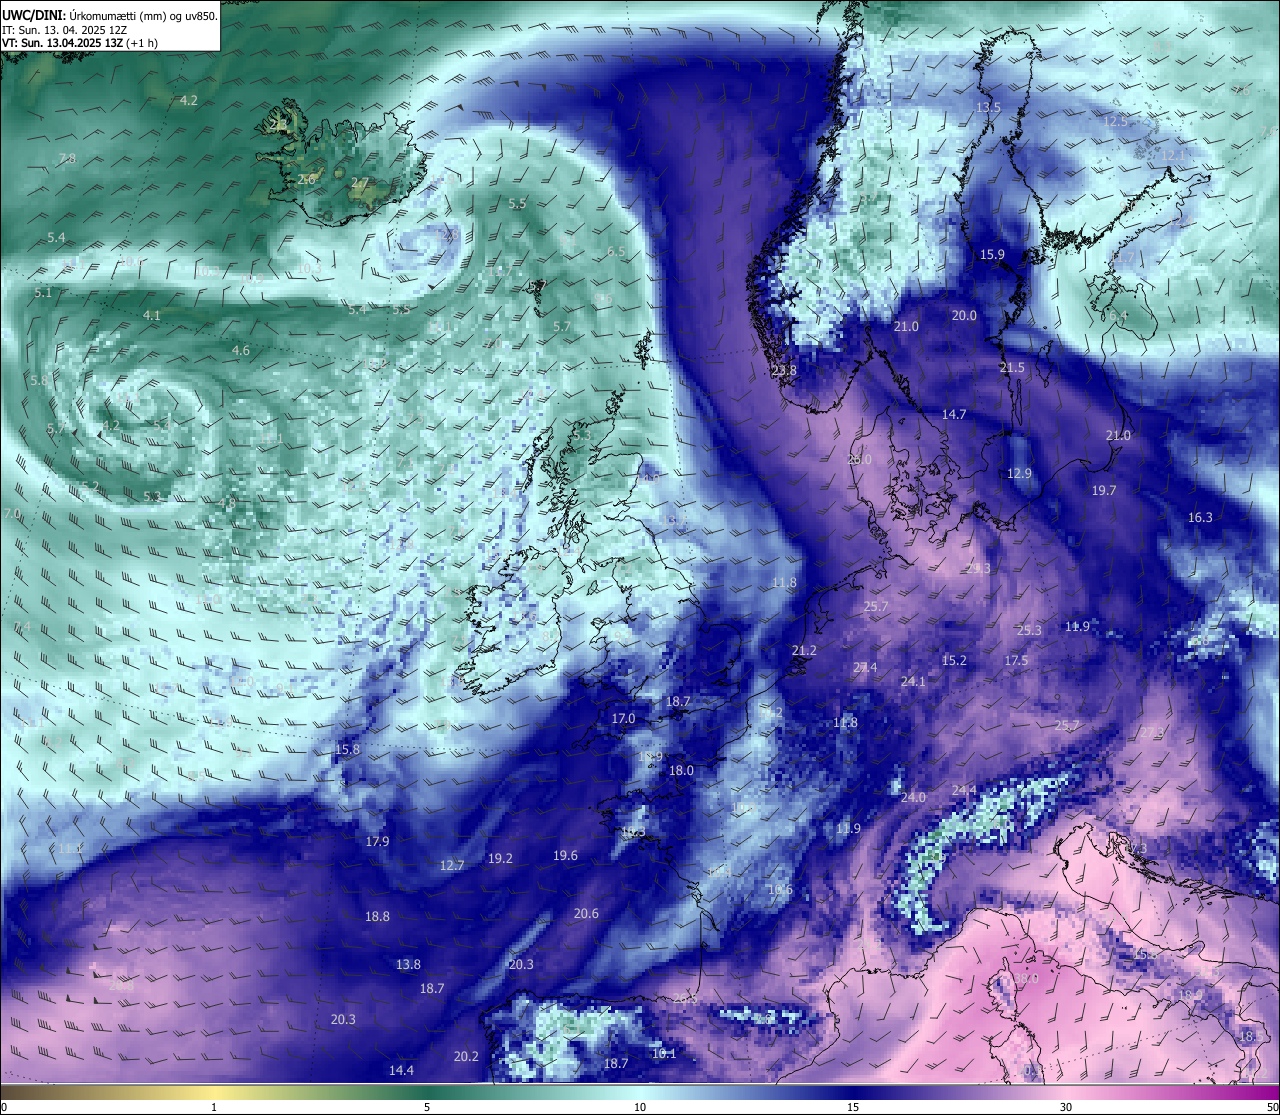Click the initial time line "IT: Sun. 13. 04. 2025 12Z"
The height and width of the screenshot is (1115, 1280).
pyautogui.click(x=64, y=30)
